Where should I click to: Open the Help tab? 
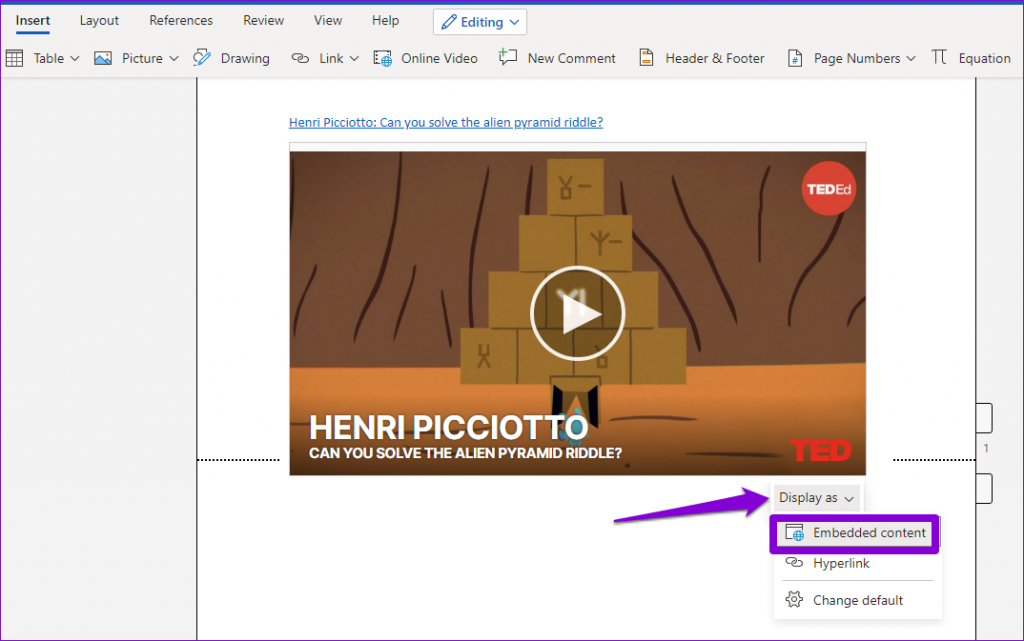click(x=385, y=20)
